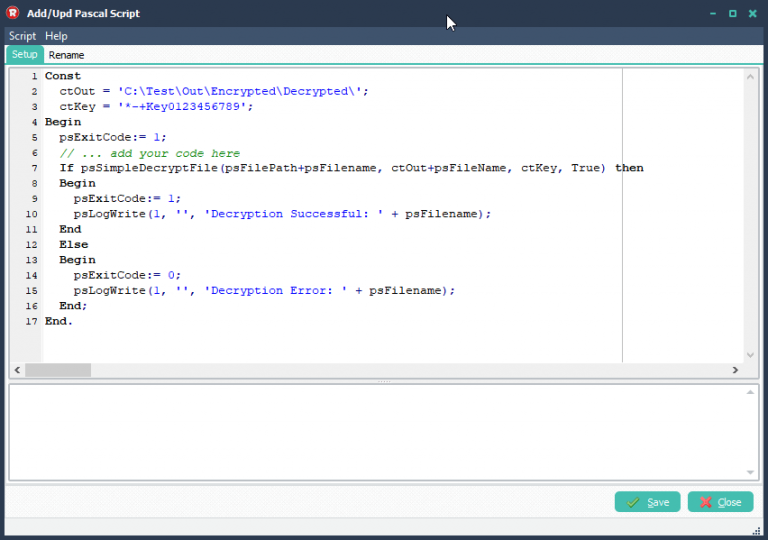
Task: Click the code editor horizontal scrollbar thumb
Action: pos(58,370)
